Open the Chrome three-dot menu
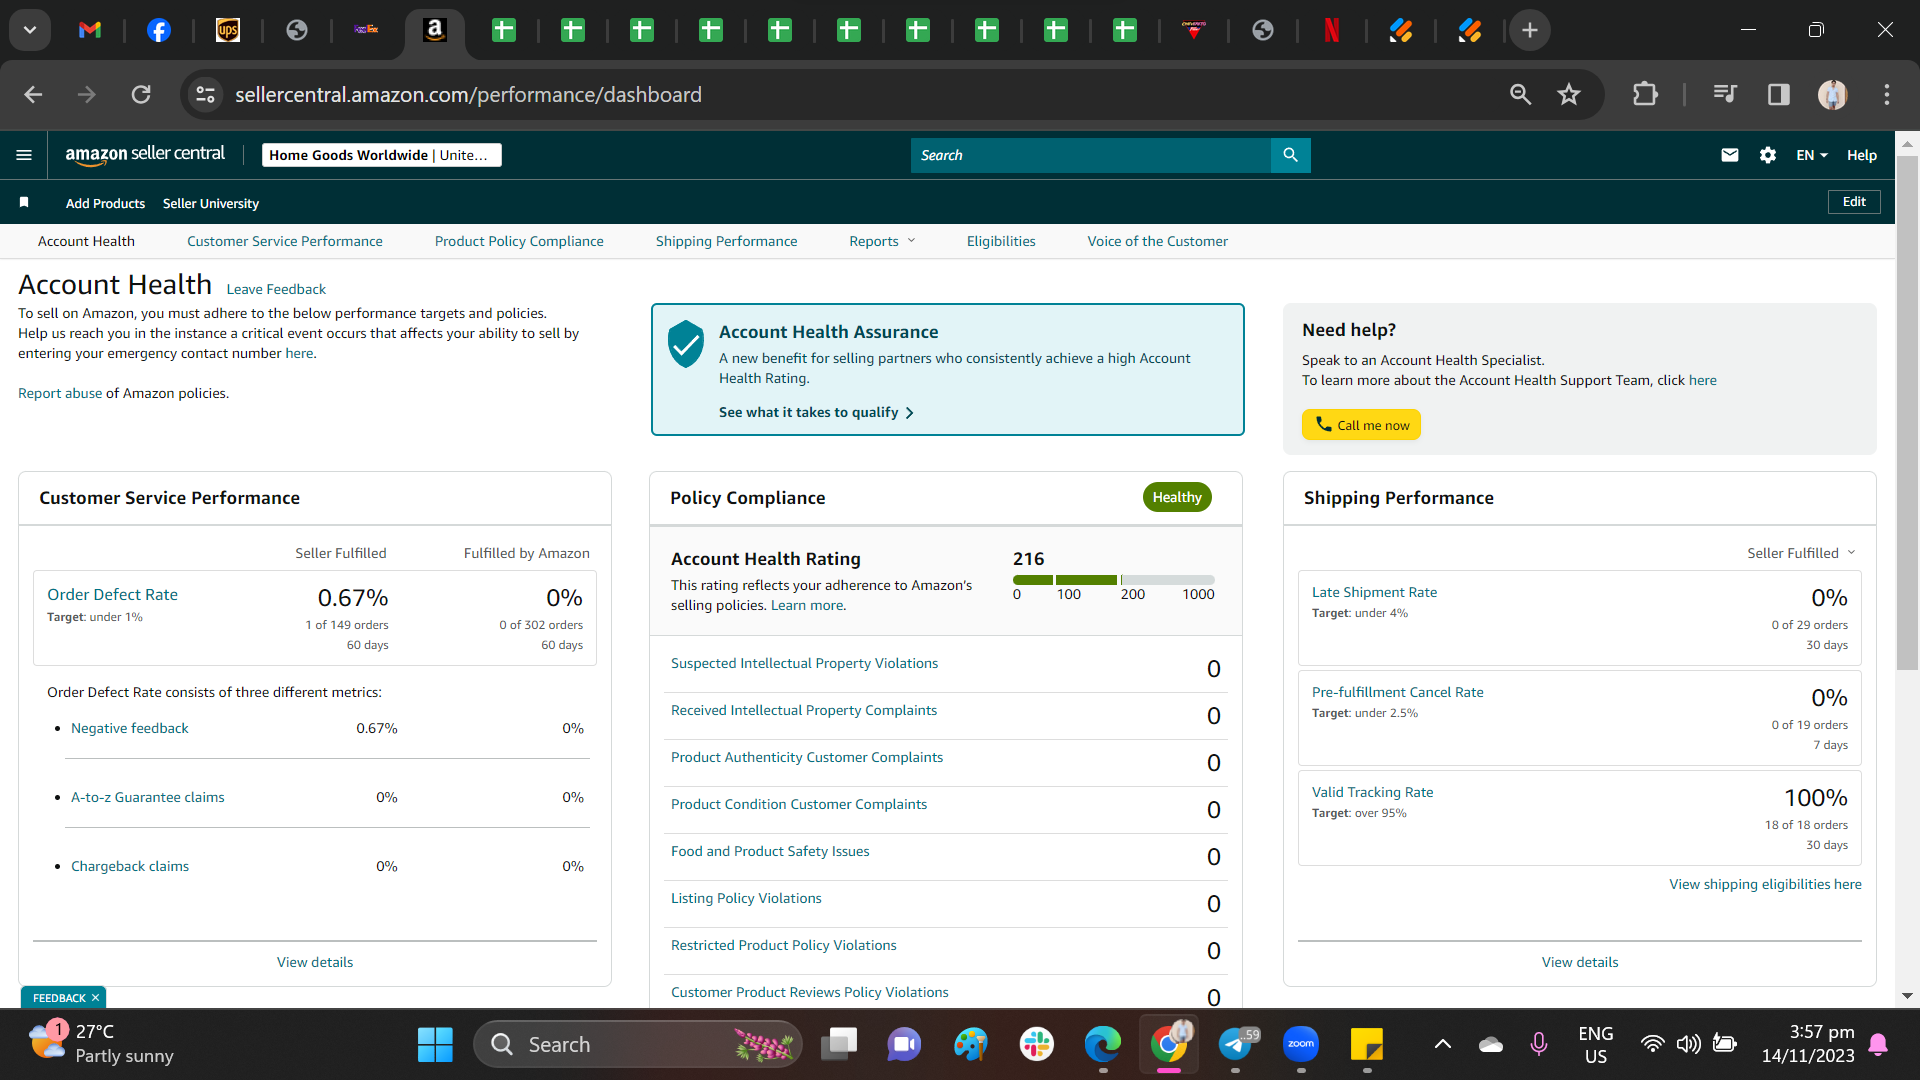Image resolution: width=1920 pixels, height=1080 pixels. pyautogui.click(x=1886, y=94)
